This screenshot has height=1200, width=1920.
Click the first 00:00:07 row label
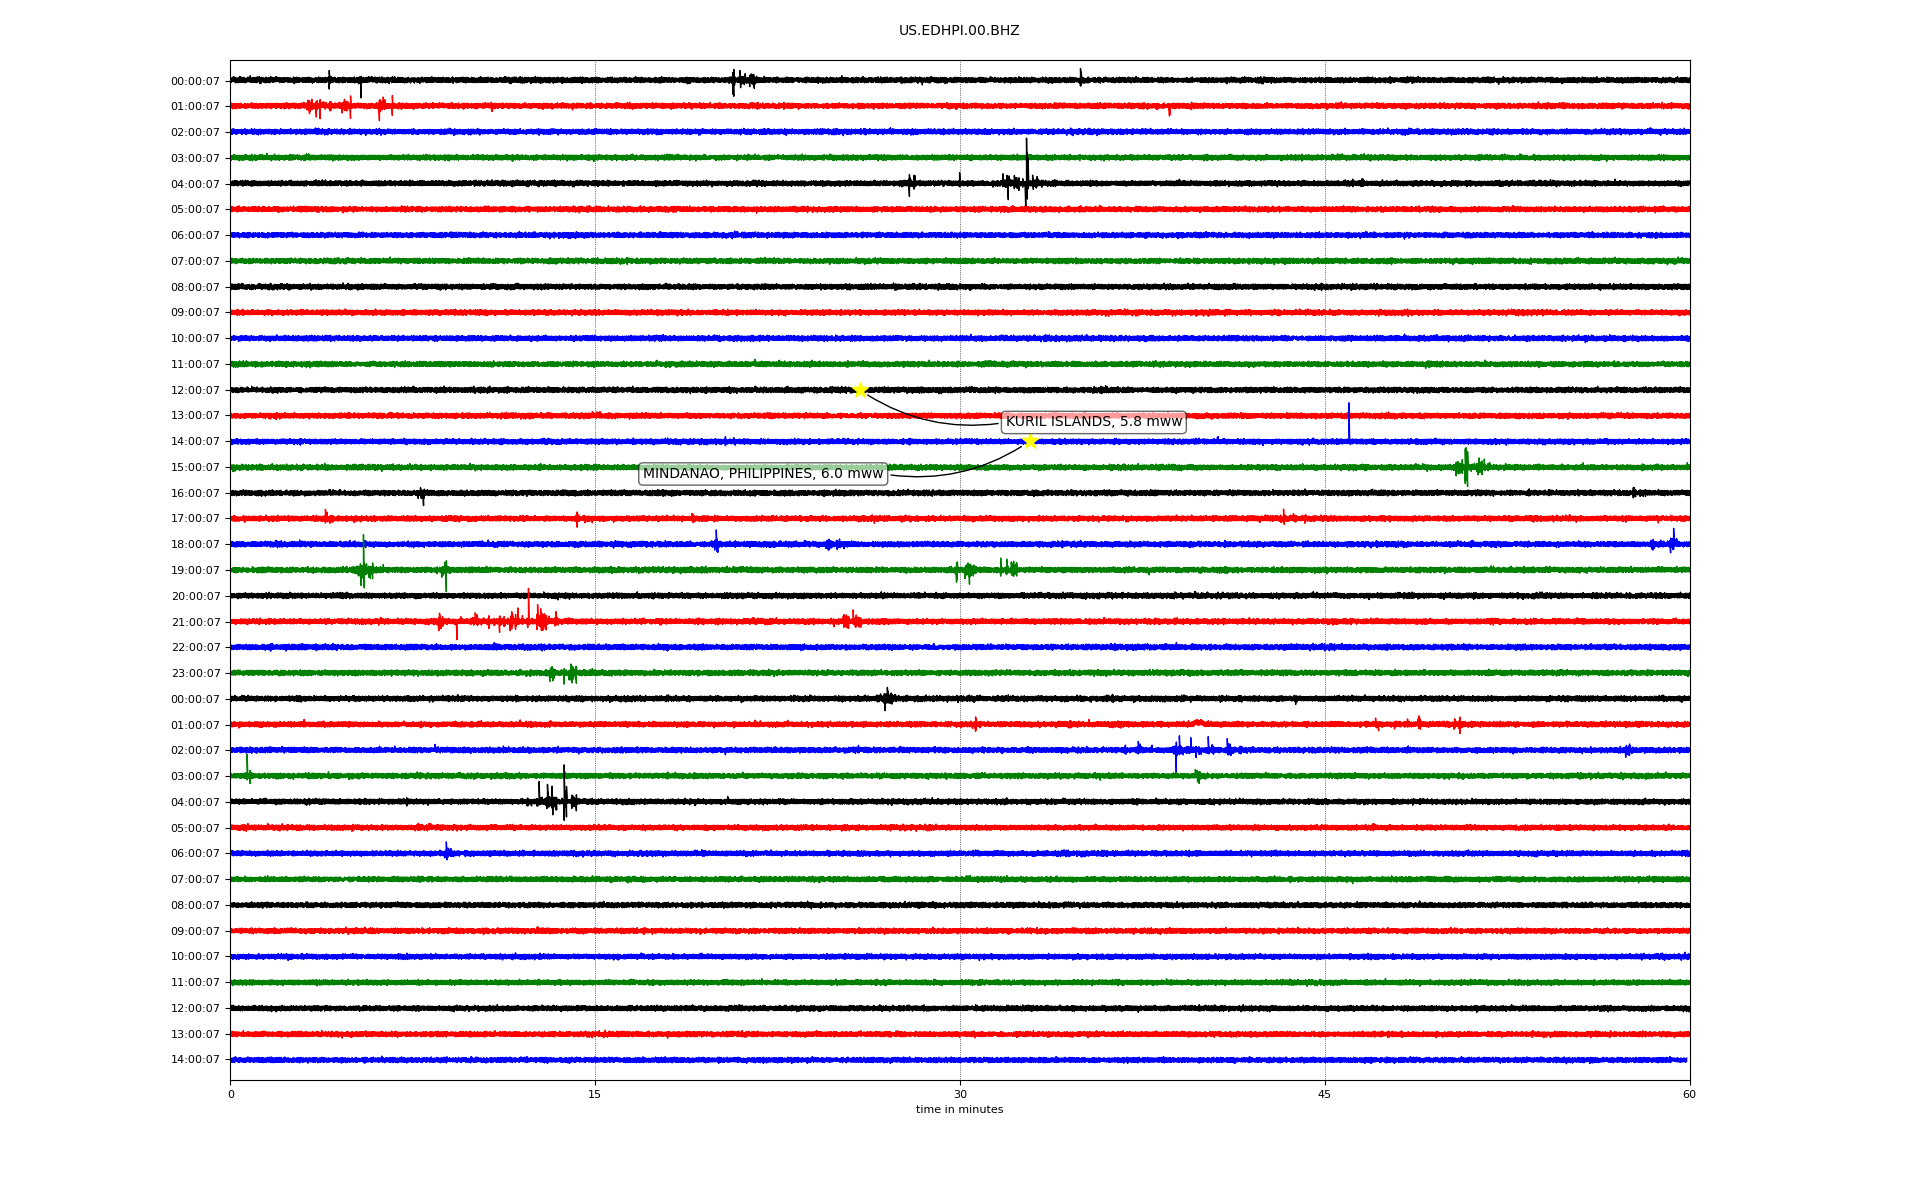pyautogui.click(x=195, y=81)
